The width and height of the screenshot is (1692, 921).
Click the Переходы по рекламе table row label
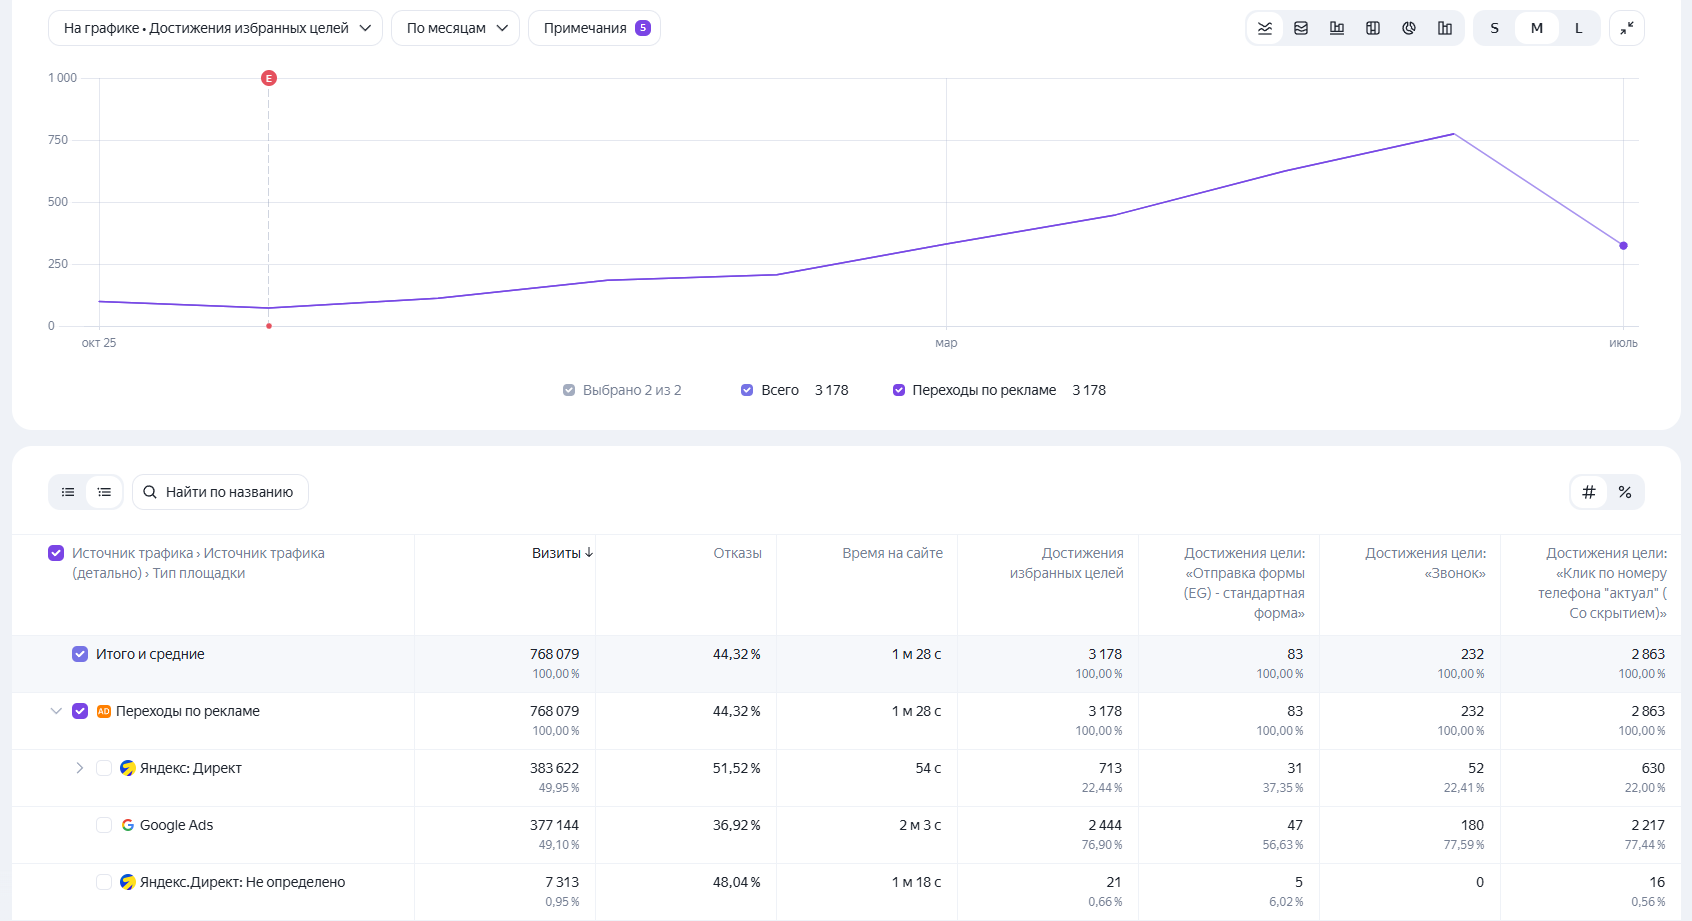point(188,711)
